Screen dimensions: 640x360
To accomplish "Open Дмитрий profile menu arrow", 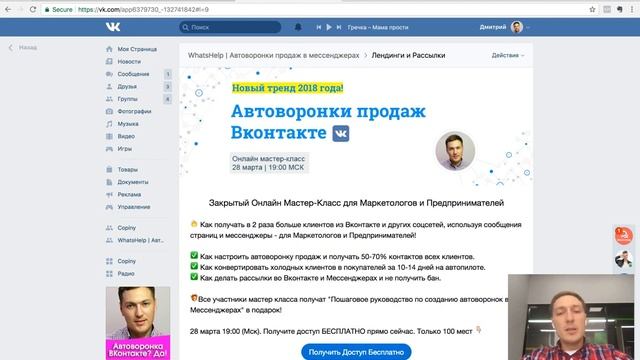I will 528,27.
